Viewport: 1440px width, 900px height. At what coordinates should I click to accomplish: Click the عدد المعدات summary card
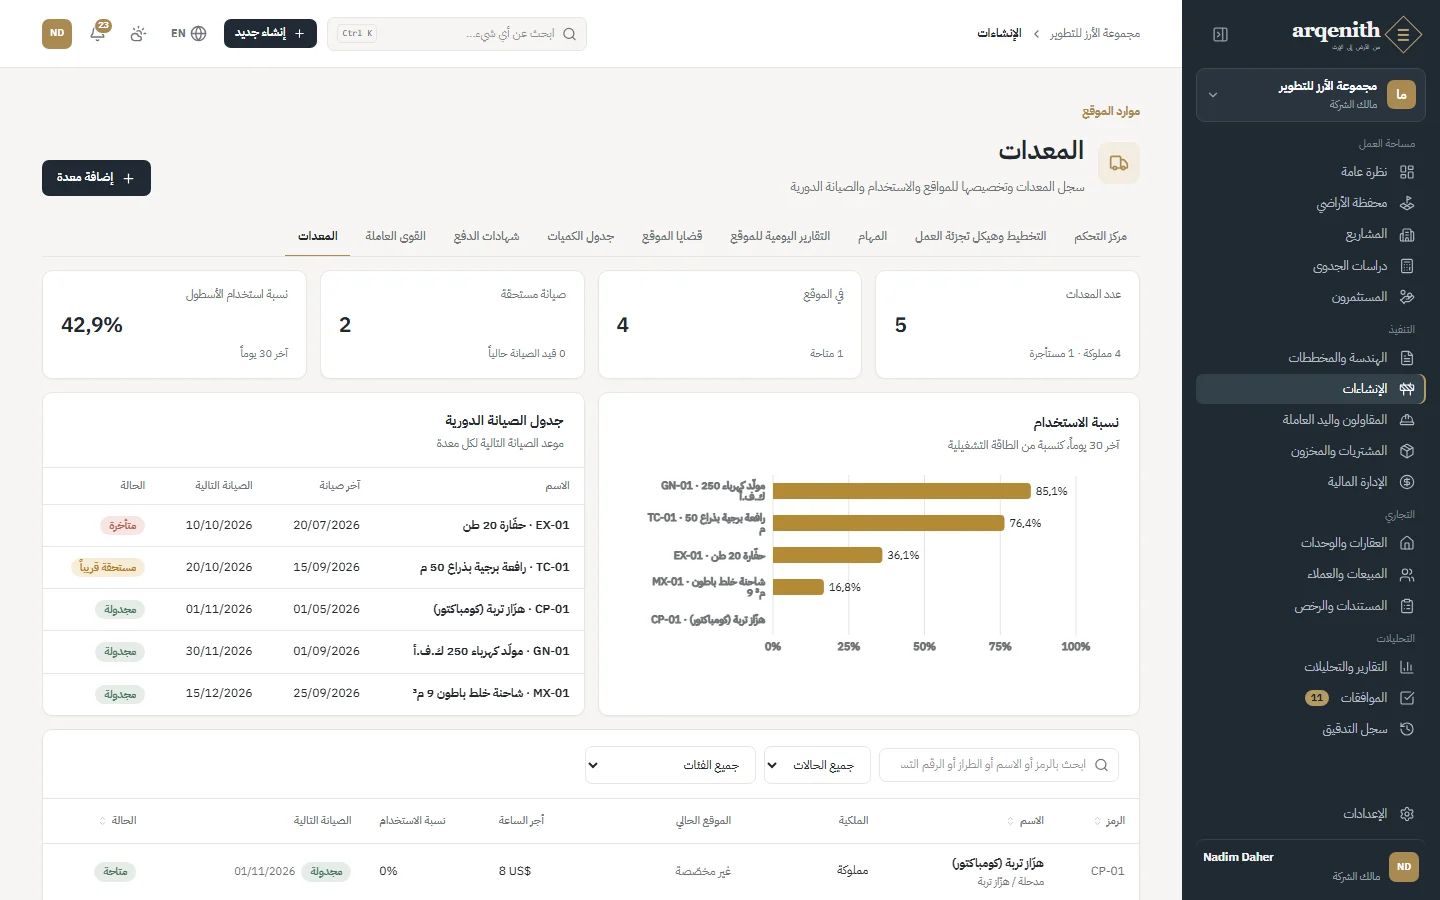click(1007, 325)
